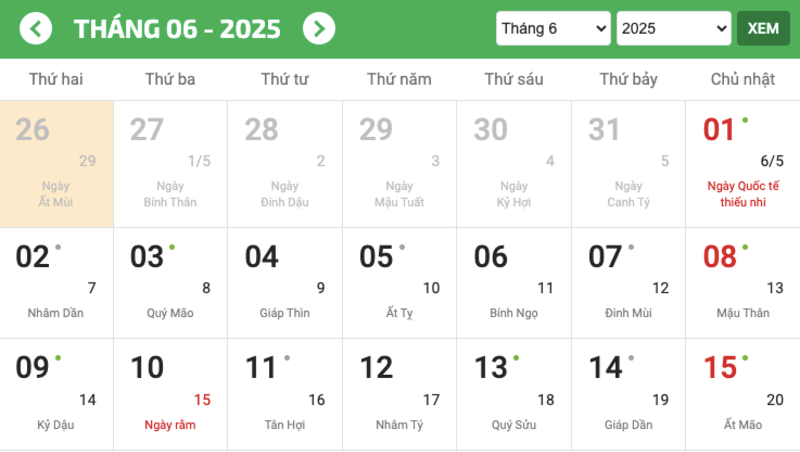Select date 03 Quý Mão

tap(171, 283)
